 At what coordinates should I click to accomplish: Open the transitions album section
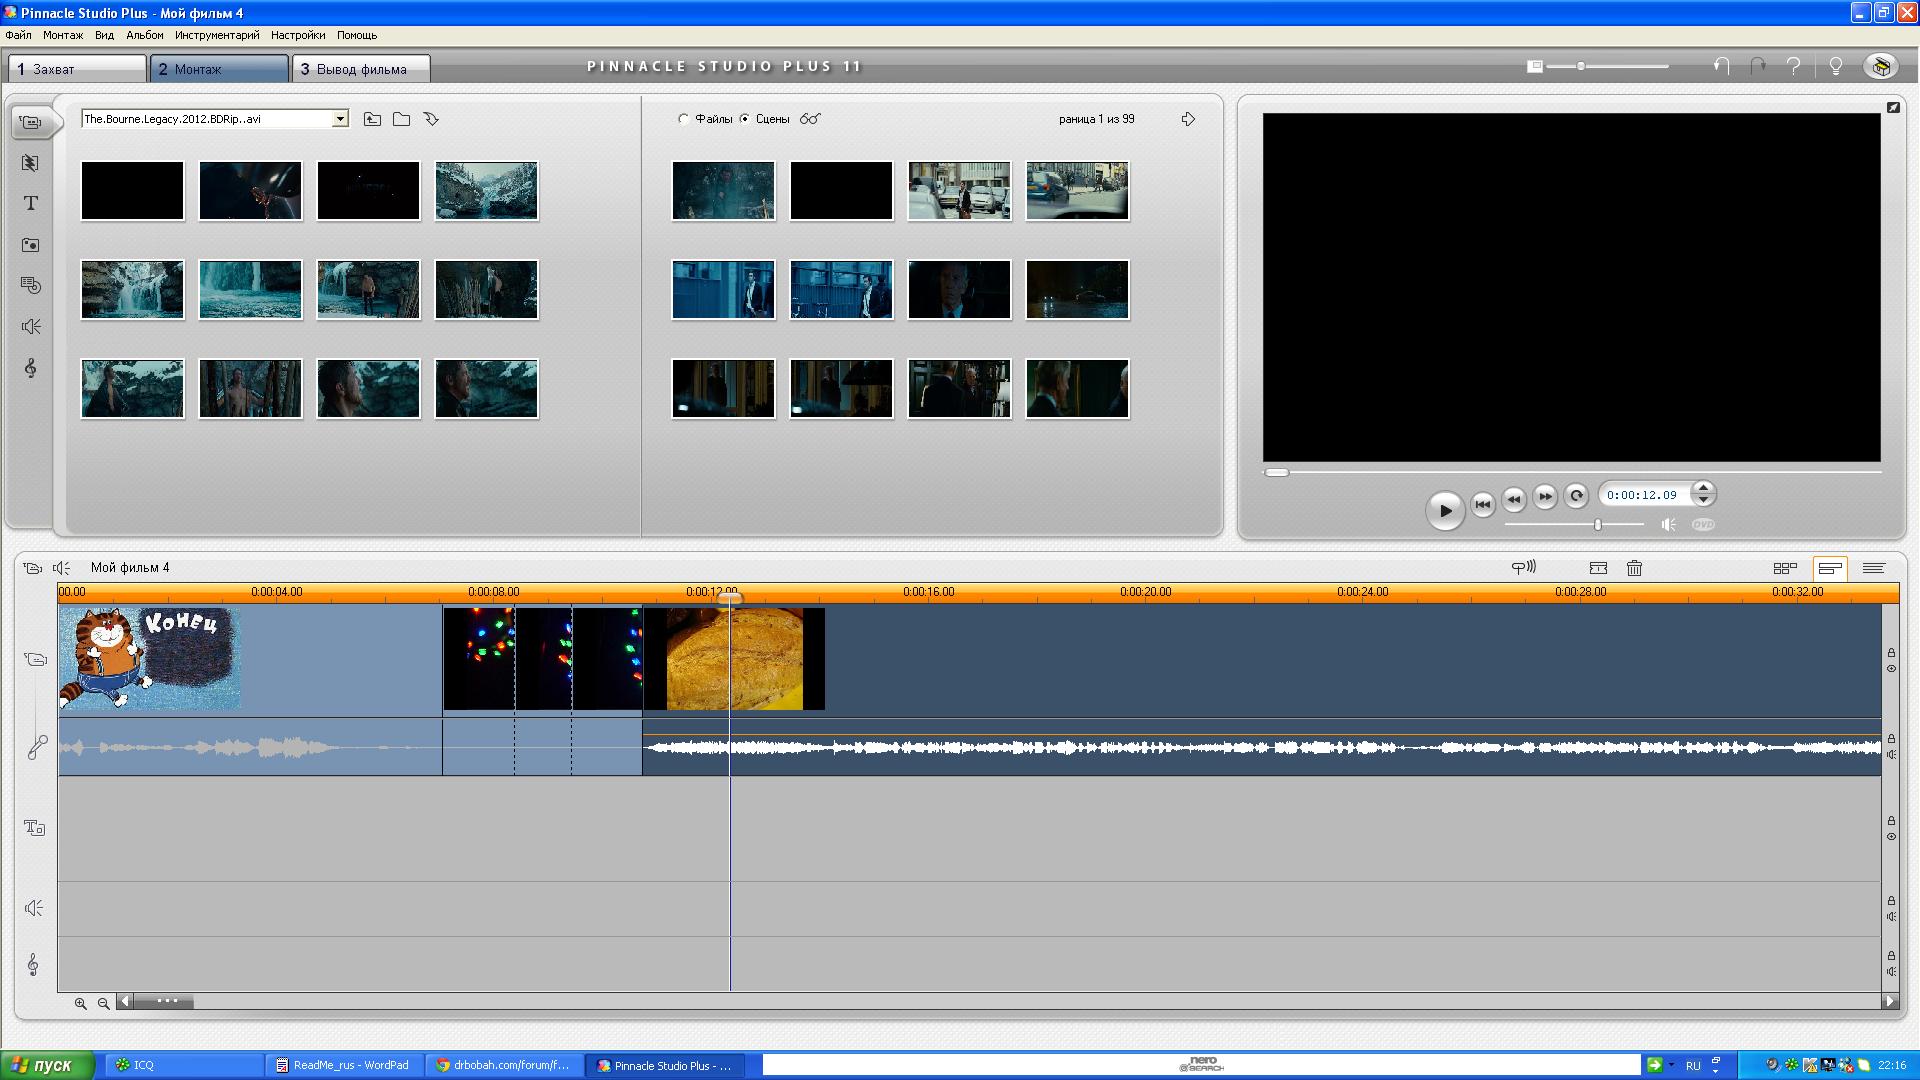(x=31, y=163)
